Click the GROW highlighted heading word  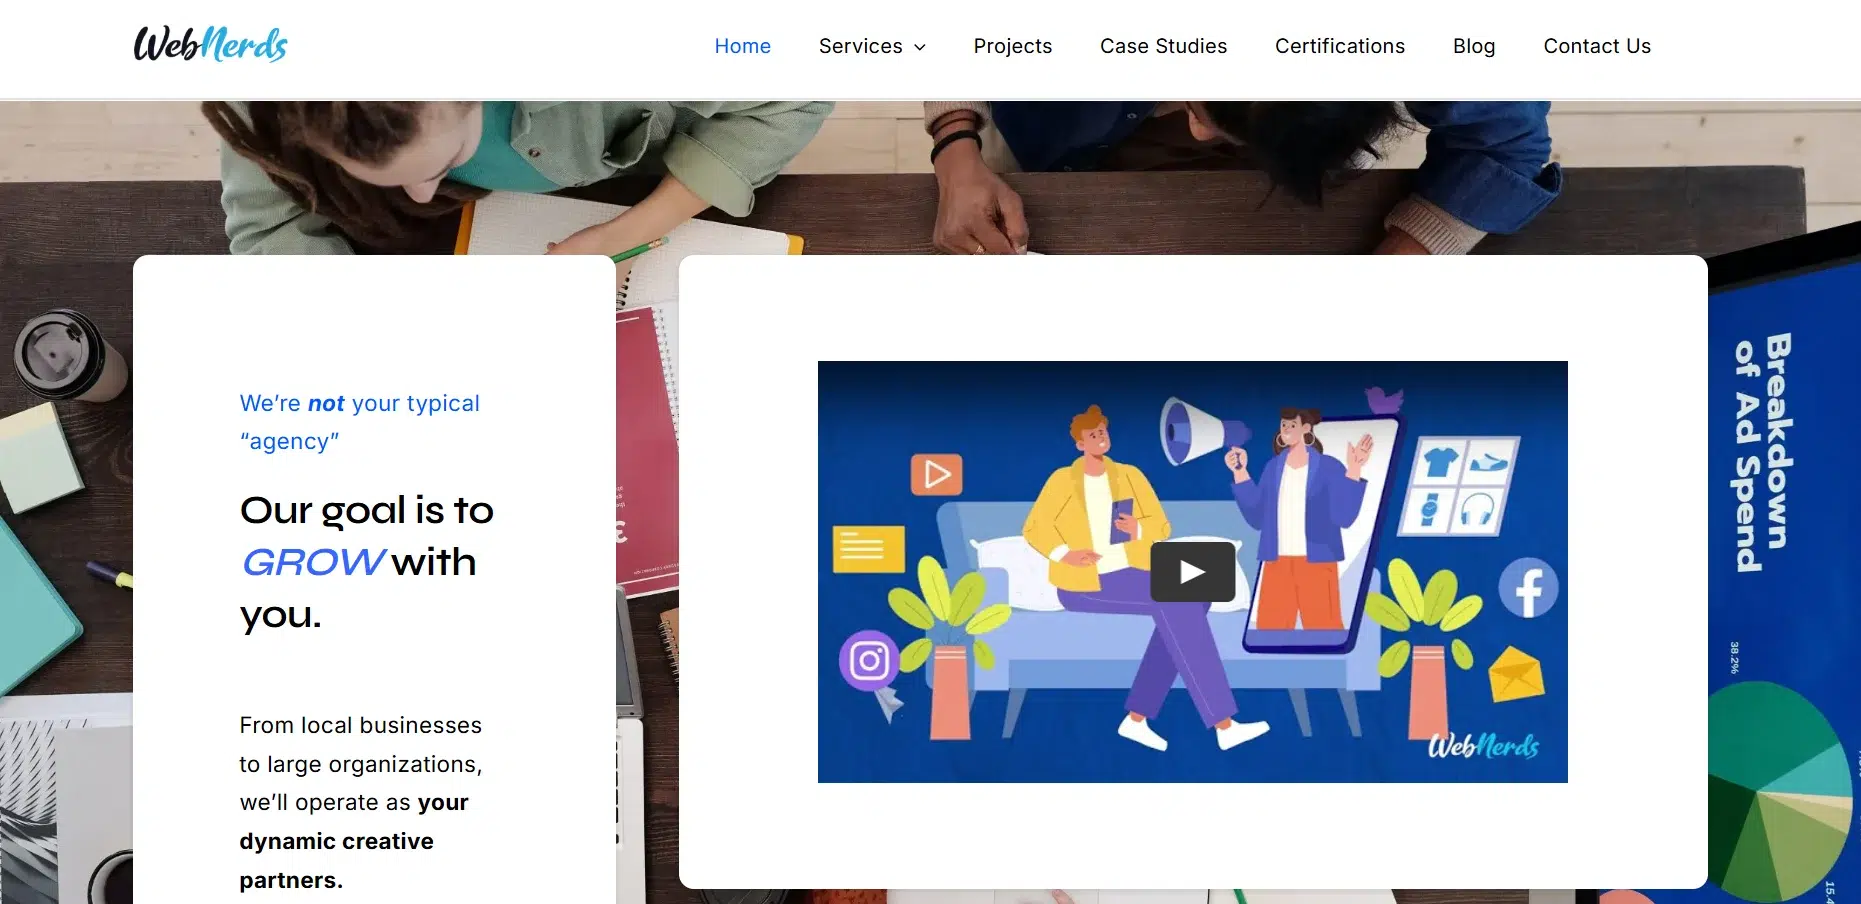coord(313,563)
